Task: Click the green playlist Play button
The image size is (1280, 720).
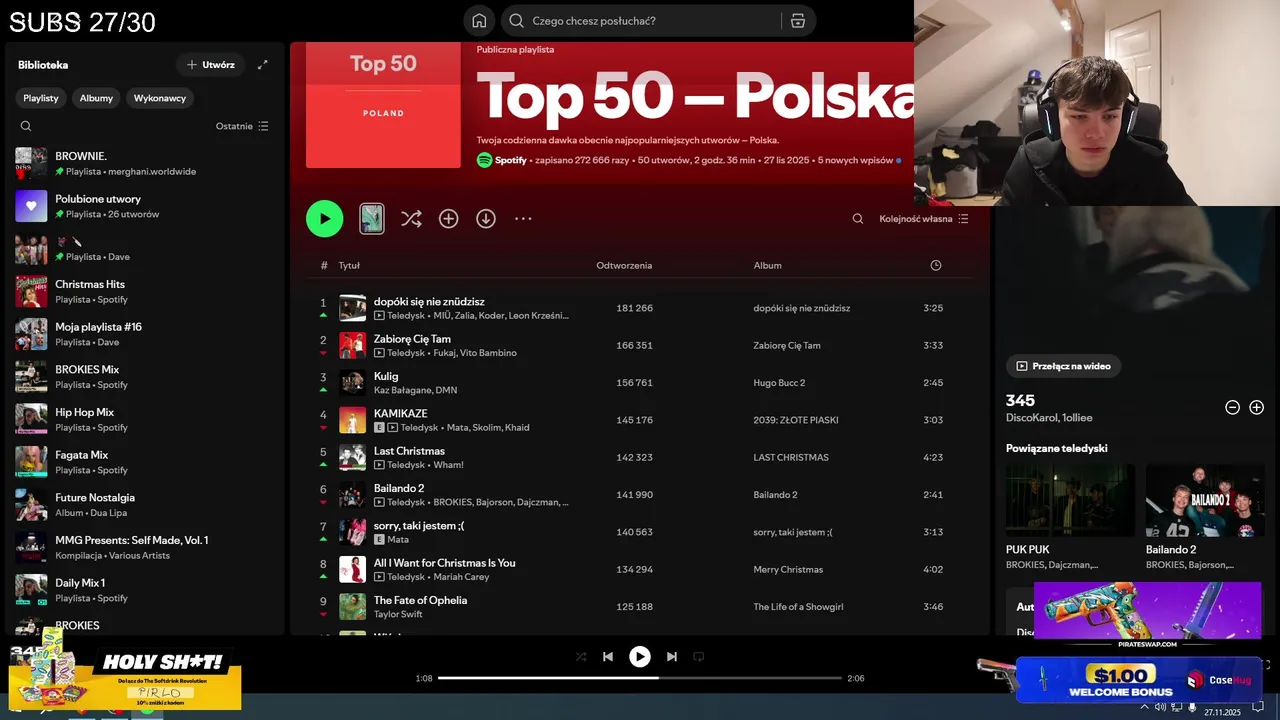Action: click(324, 219)
